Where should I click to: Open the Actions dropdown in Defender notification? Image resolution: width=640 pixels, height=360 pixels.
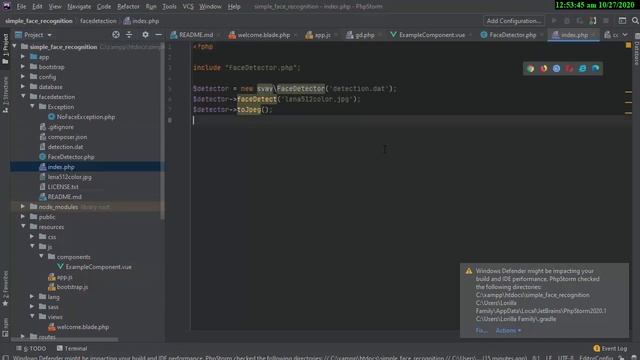508,331
